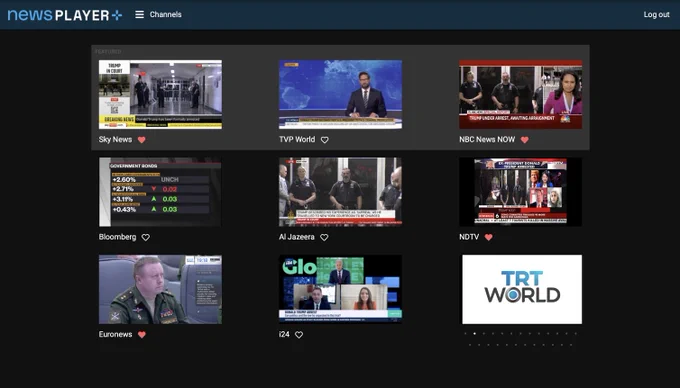This screenshot has height=388, width=680.
Task: Unfavorite Euronews with its heart icon
Action: coord(141,335)
